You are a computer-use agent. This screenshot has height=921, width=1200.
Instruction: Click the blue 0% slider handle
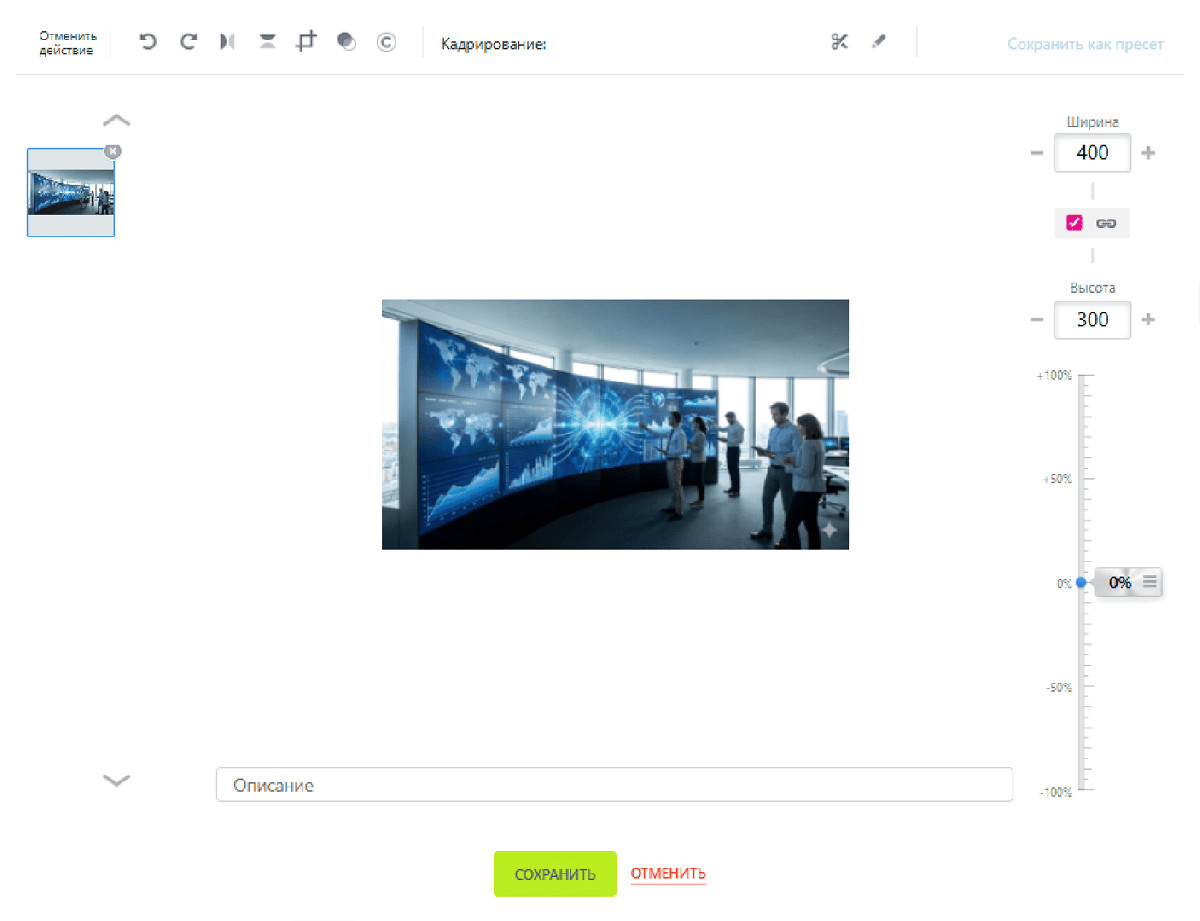point(1081,582)
